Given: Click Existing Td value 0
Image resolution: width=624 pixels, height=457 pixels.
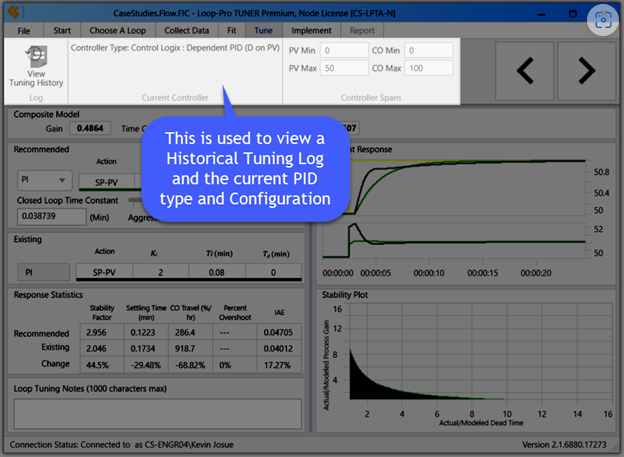Looking at the screenshot, I should [273, 272].
